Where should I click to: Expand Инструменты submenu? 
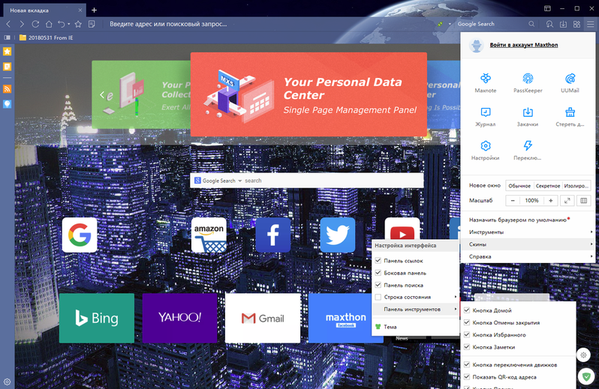(528, 232)
